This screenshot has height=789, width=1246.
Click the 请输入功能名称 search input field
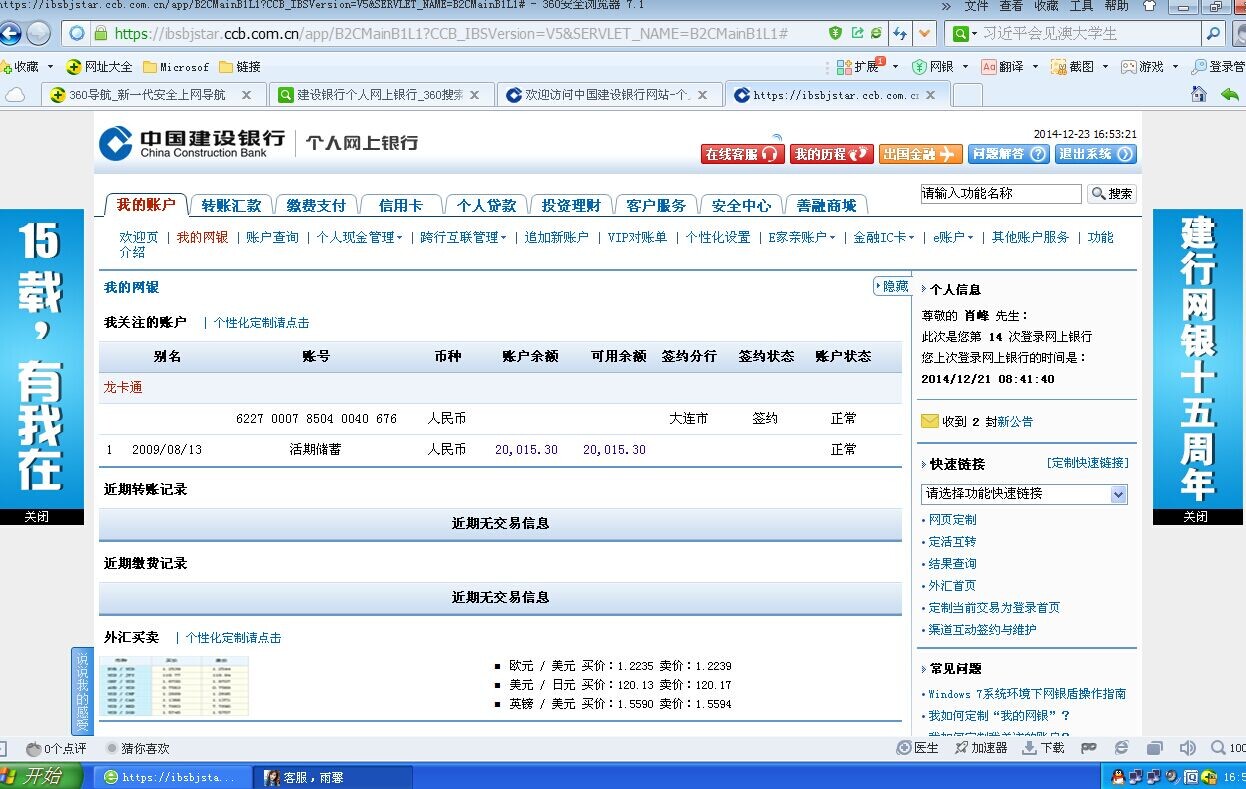pyautogui.click(x=1000, y=194)
